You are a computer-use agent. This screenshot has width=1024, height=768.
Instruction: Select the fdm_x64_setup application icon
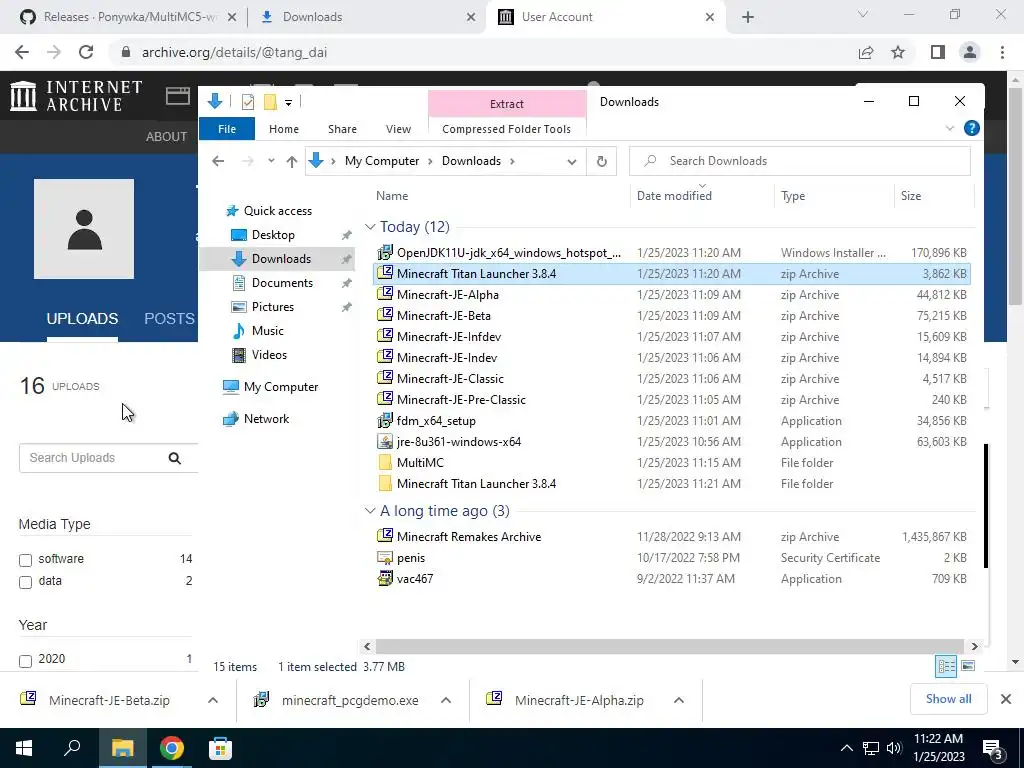[x=385, y=420]
